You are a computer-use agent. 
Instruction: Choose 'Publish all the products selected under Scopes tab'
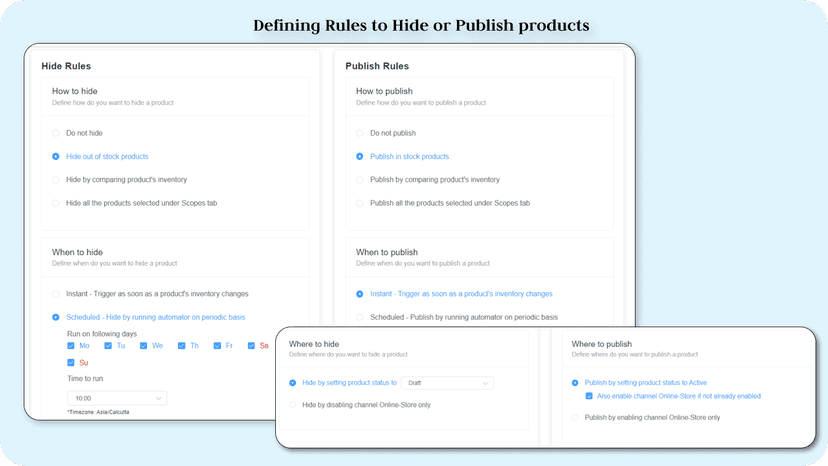click(x=360, y=203)
